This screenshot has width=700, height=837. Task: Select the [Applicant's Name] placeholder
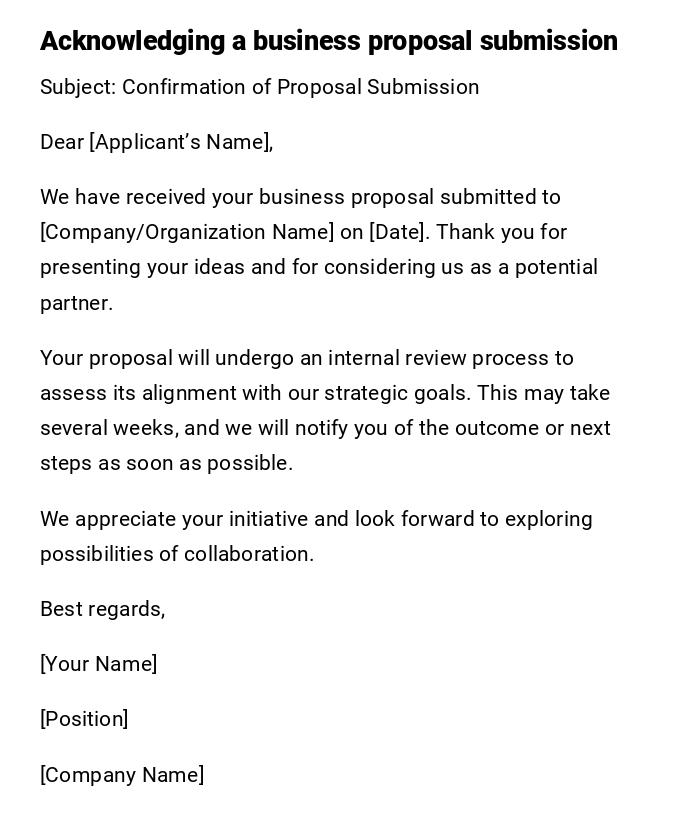coord(181,142)
